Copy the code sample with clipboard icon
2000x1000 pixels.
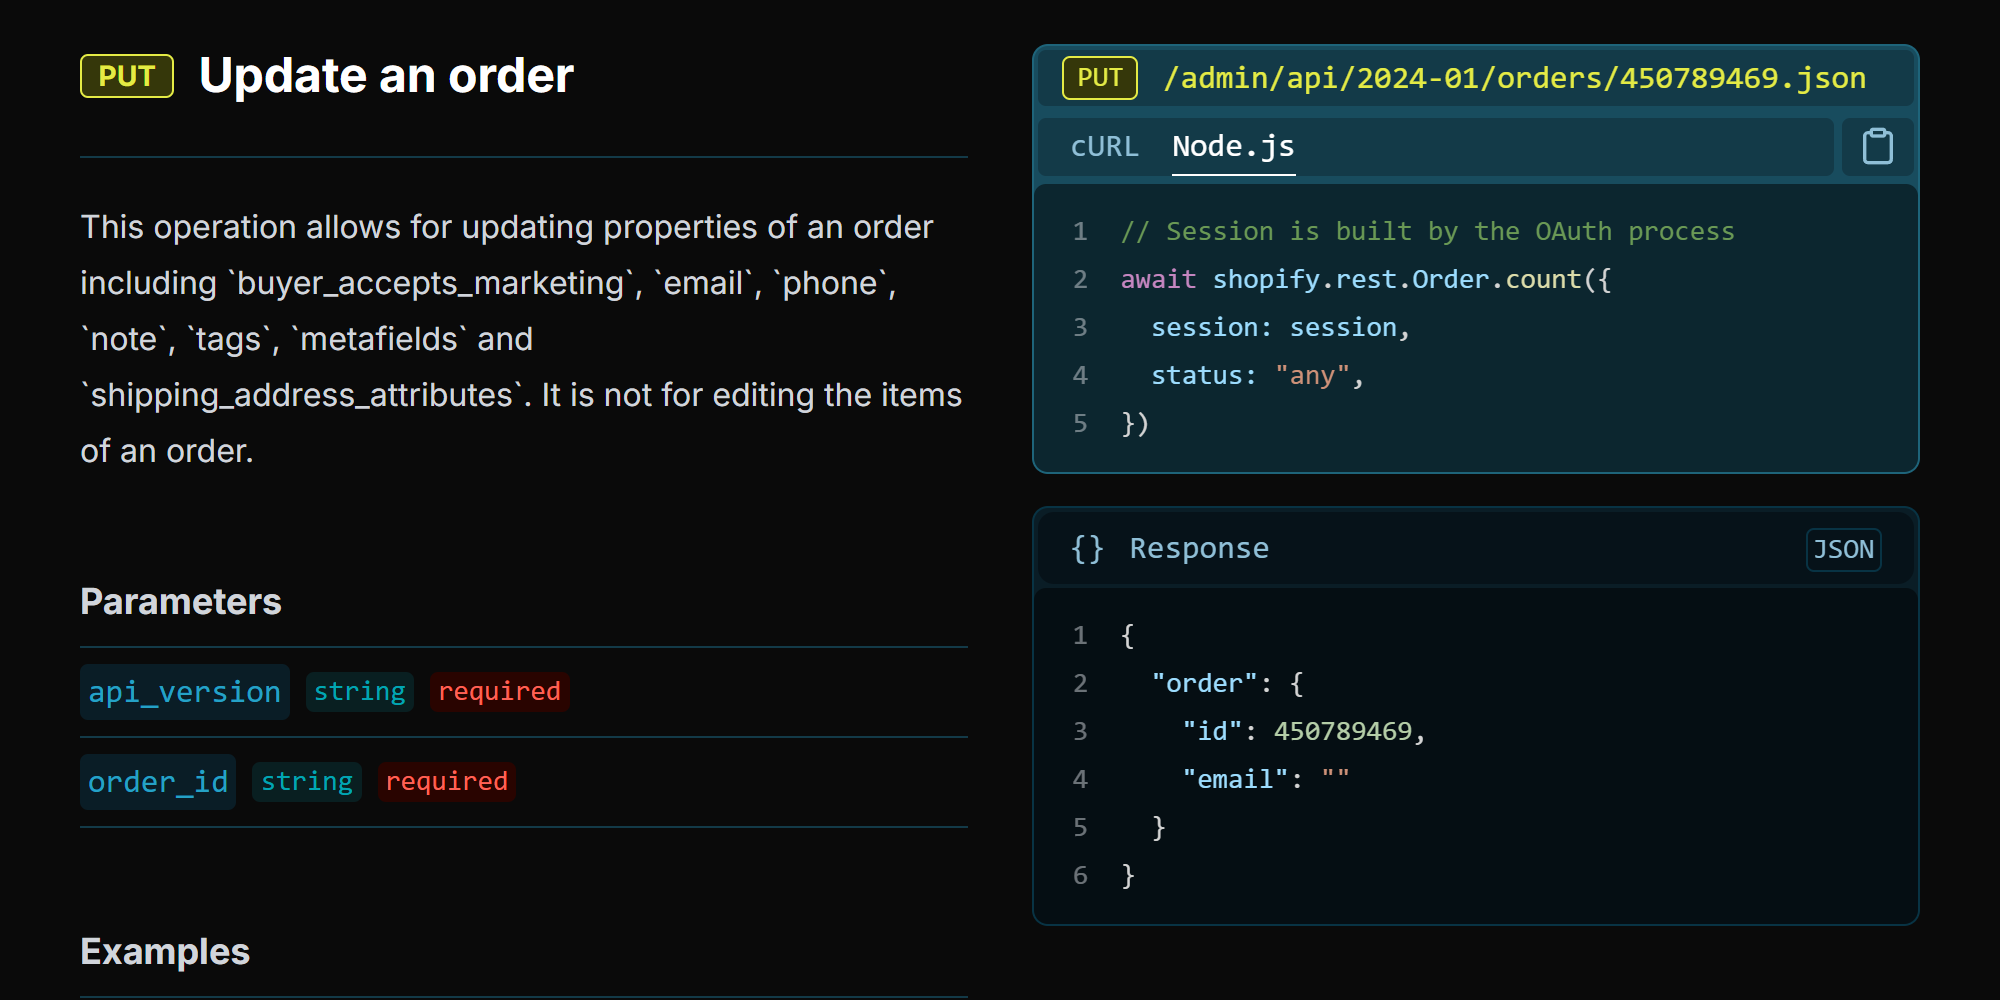pos(1877,147)
